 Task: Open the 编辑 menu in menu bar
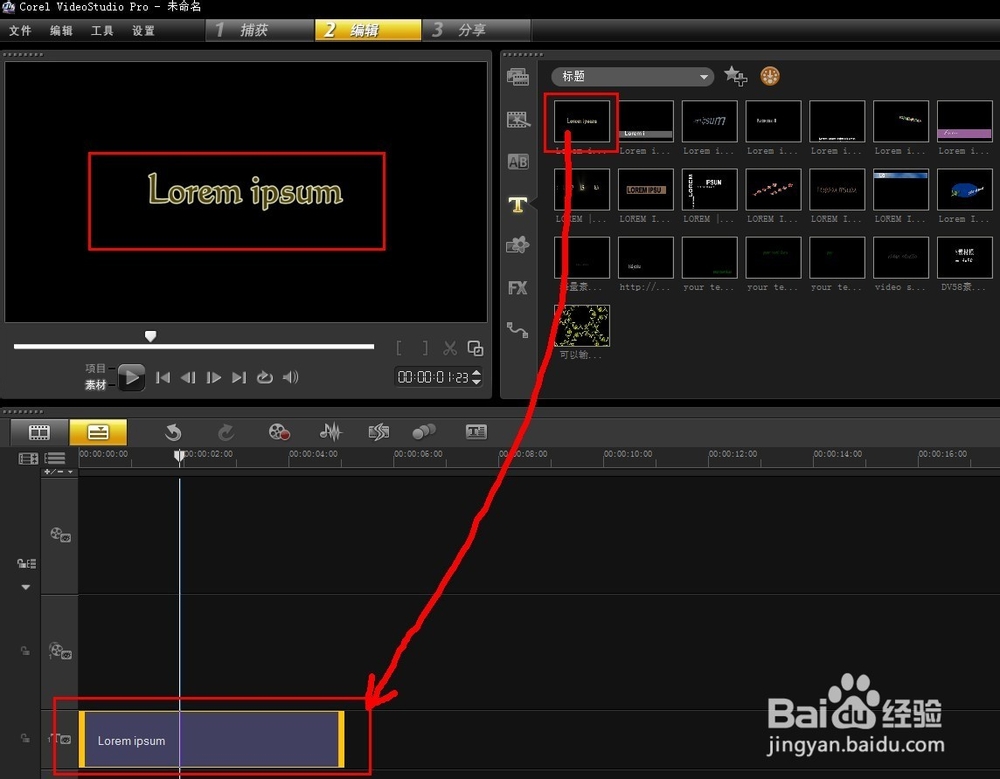61,30
